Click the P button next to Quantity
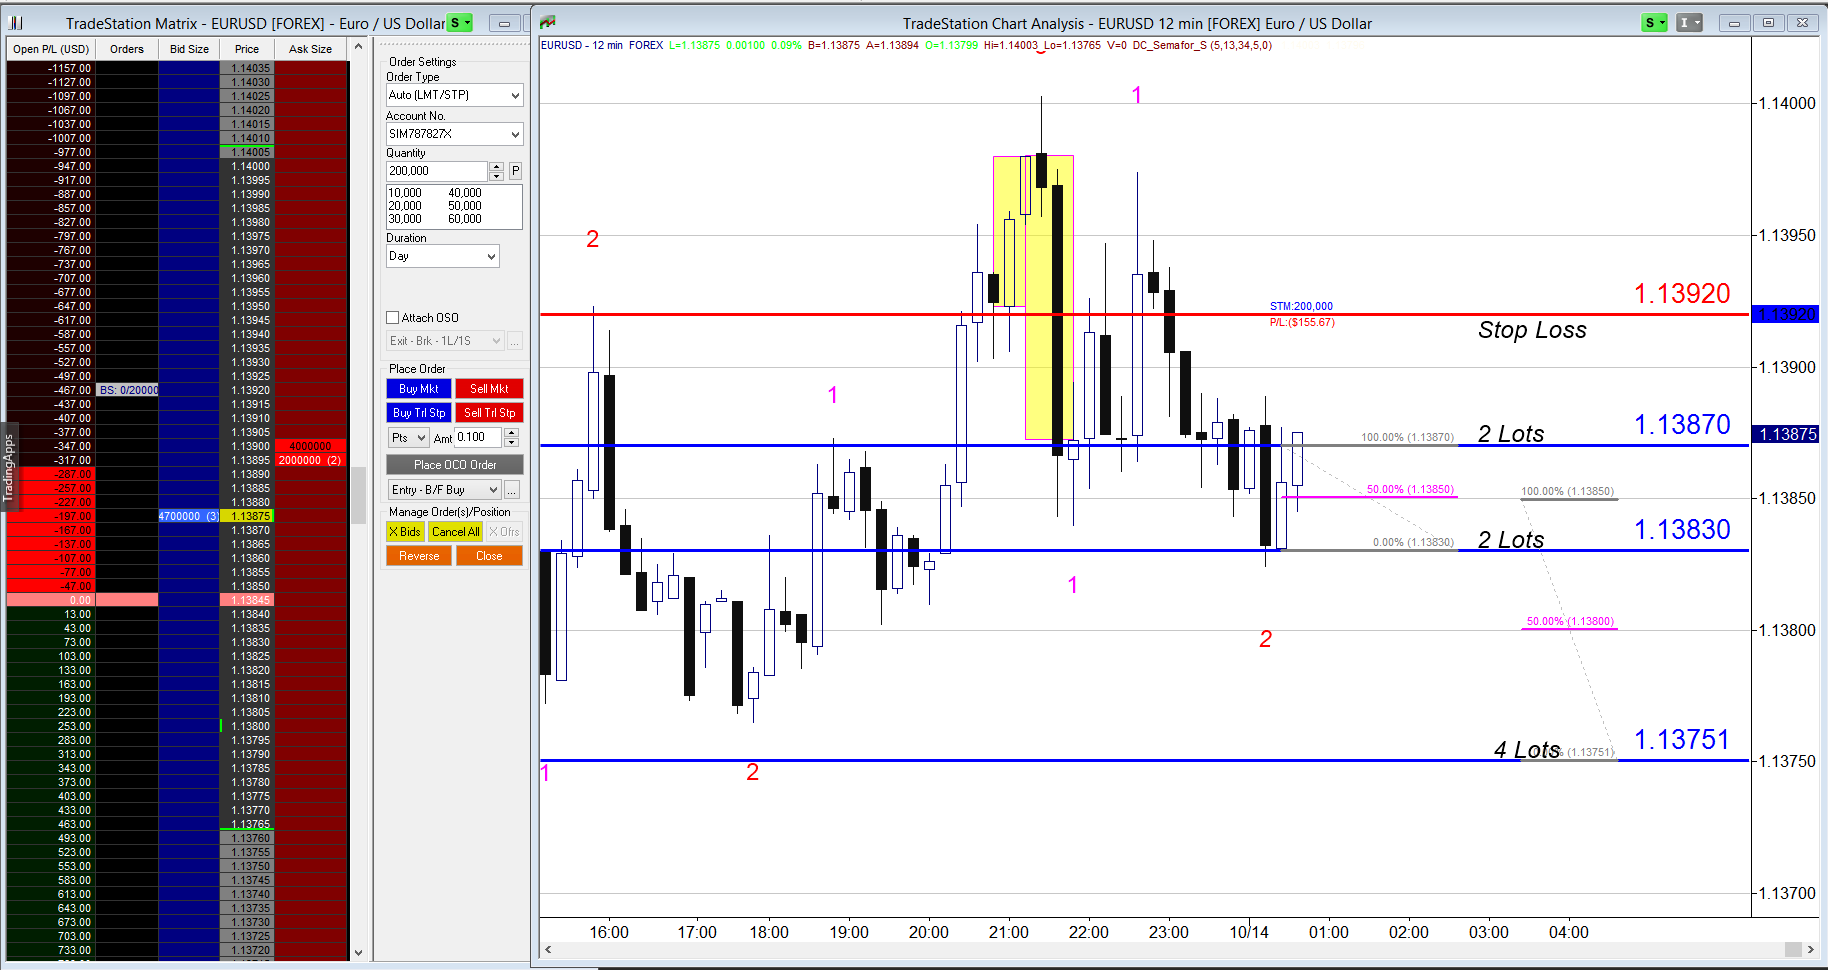The width and height of the screenshot is (1828, 970). tap(515, 171)
